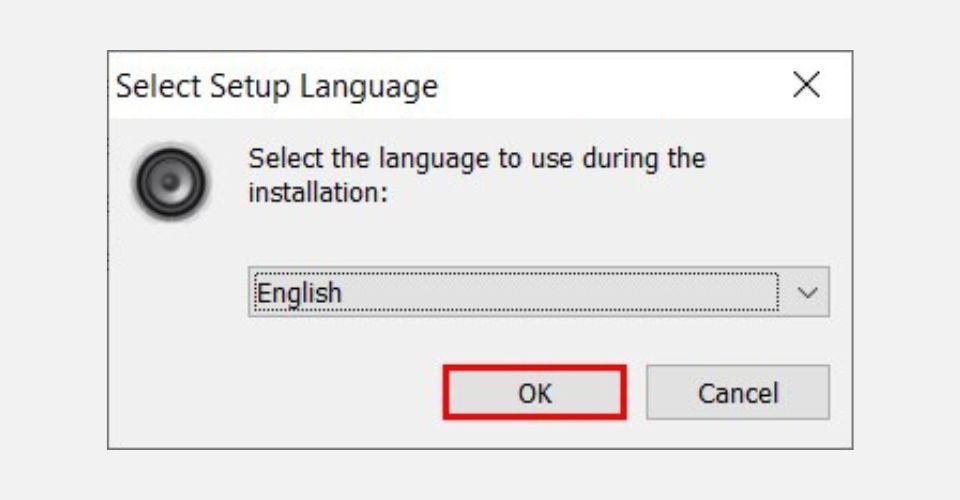The width and height of the screenshot is (960, 500).
Task: Focus the dotted English selection box
Action: 516,292
